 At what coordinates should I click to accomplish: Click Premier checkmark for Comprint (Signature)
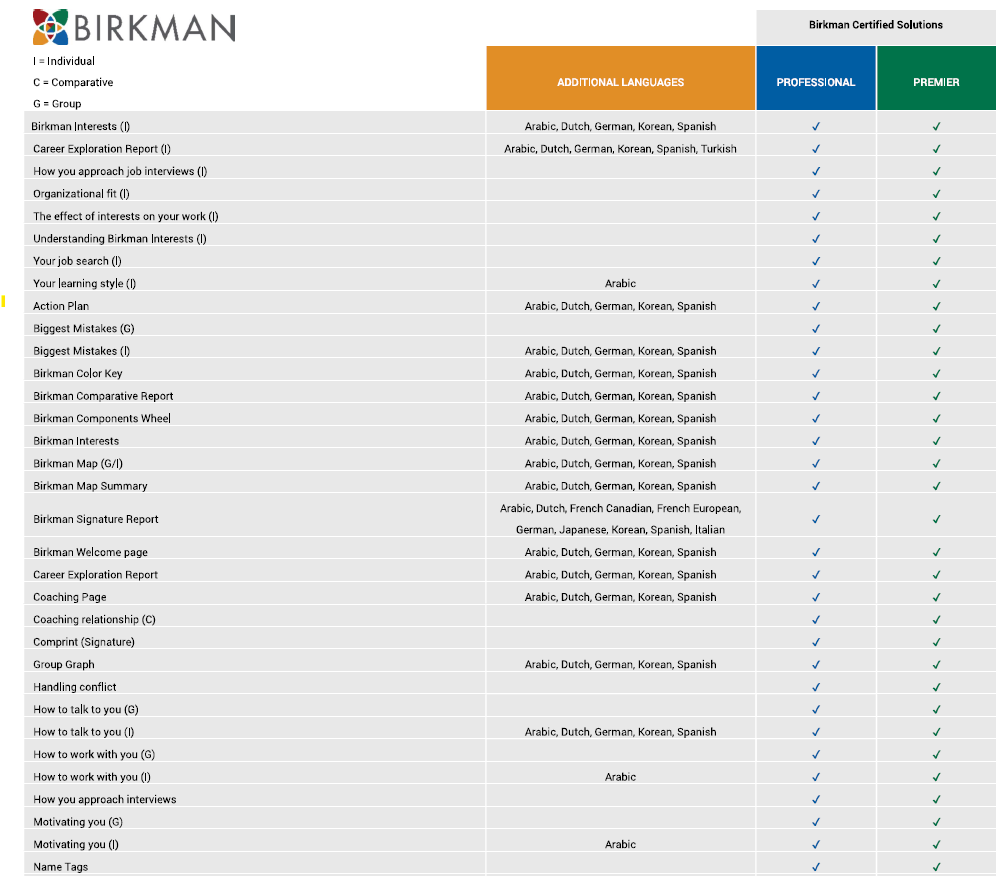[936, 642]
